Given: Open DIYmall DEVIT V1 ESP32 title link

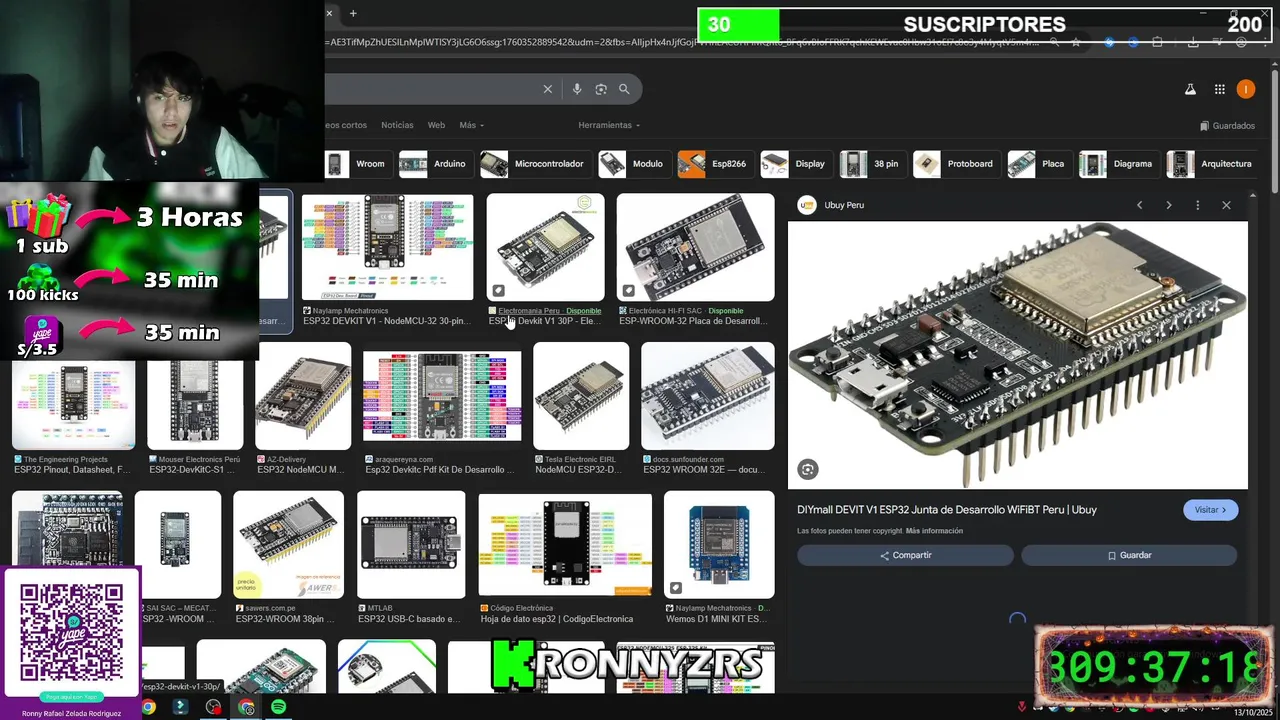Looking at the screenshot, I should tap(947, 510).
